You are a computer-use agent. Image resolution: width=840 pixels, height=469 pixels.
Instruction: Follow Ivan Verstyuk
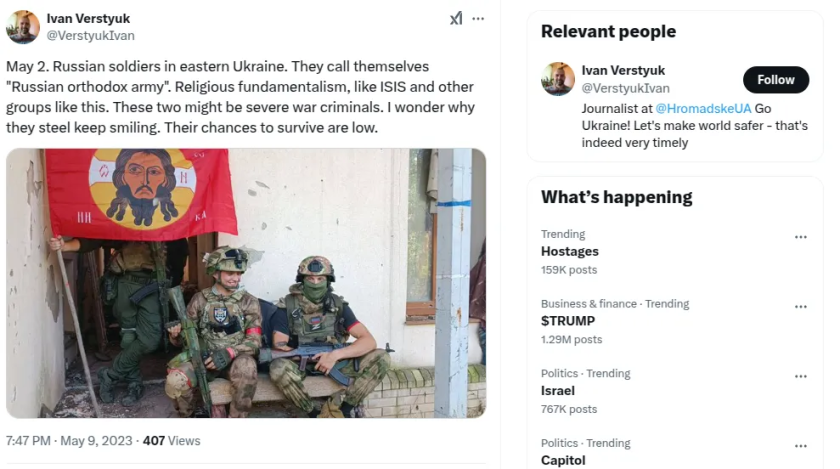[775, 80]
